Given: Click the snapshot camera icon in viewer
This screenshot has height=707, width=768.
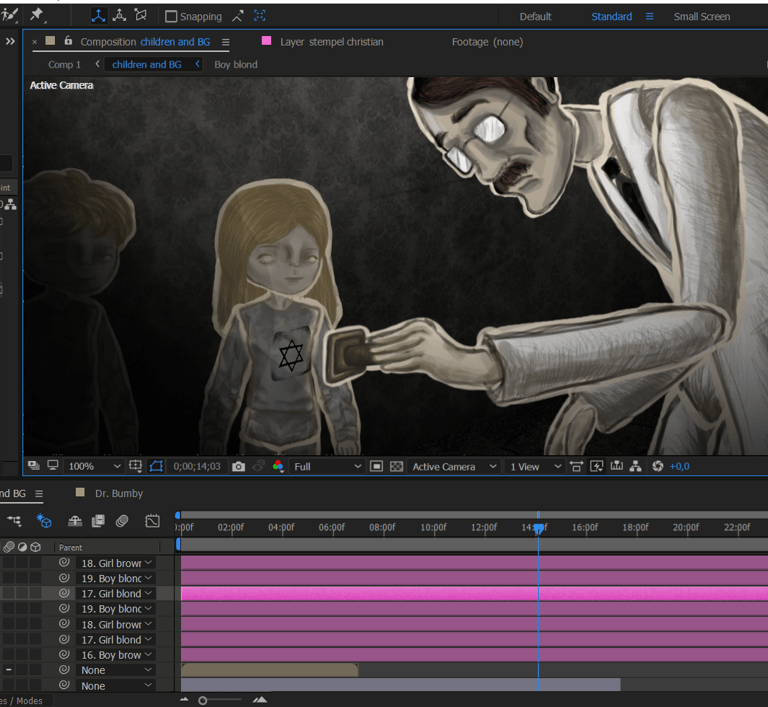Looking at the screenshot, I should [x=238, y=466].
